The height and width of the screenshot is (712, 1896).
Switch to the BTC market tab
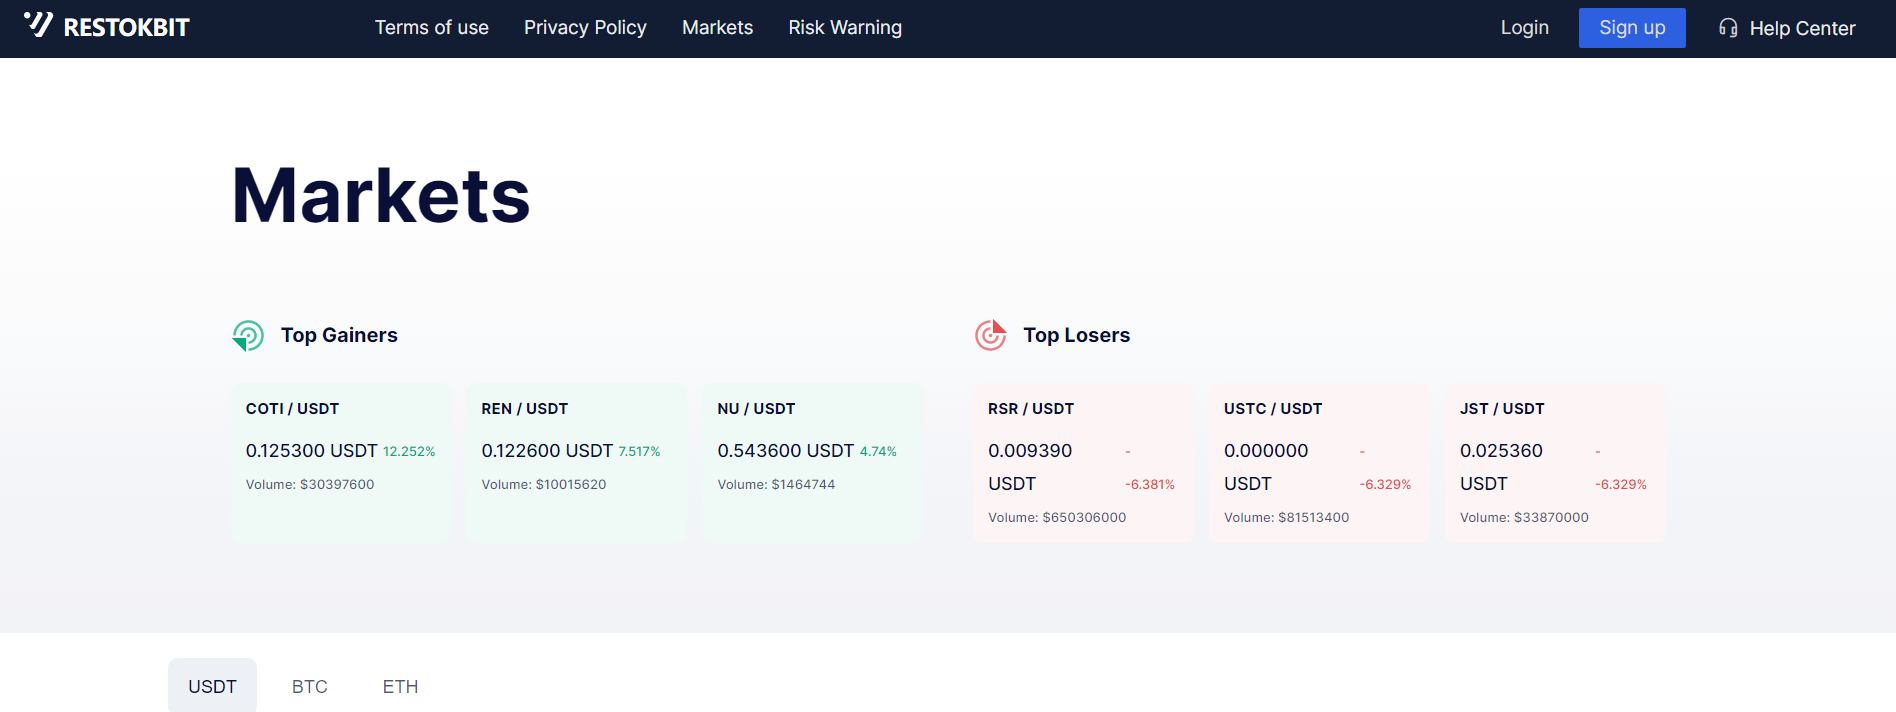[x=310, y=686]
